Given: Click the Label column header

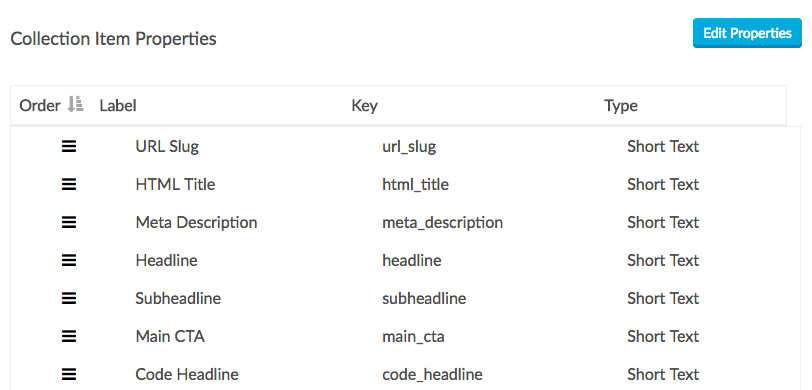Looking at the screenshot, I should click(118, 106).
